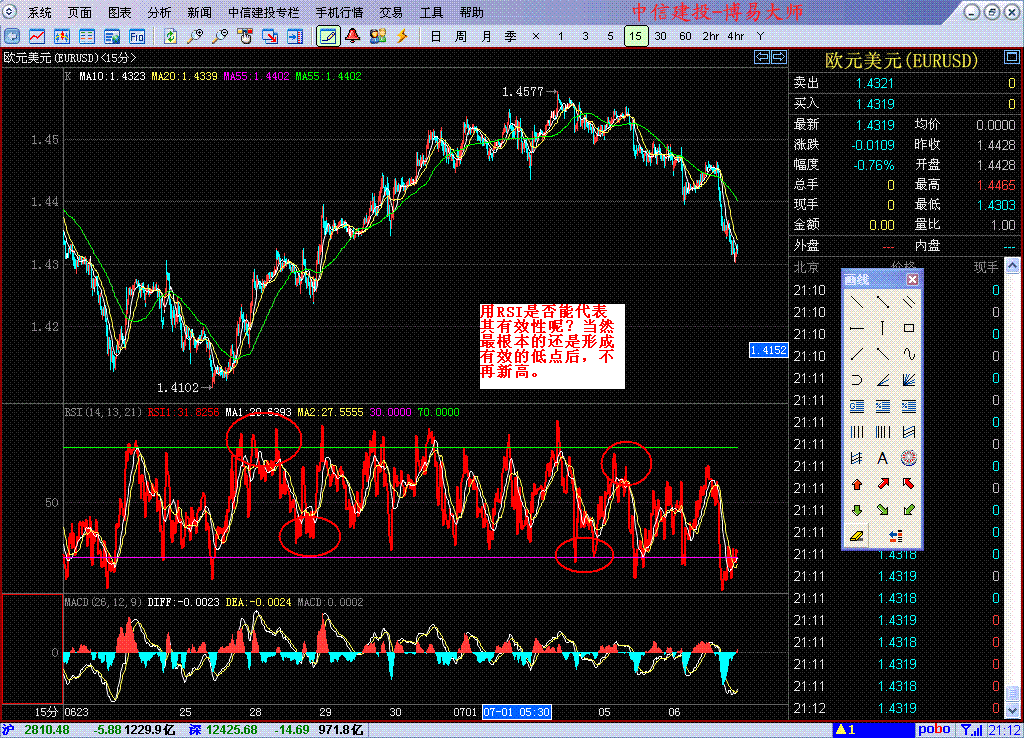Open the 帮助 menu

(472, 12)
